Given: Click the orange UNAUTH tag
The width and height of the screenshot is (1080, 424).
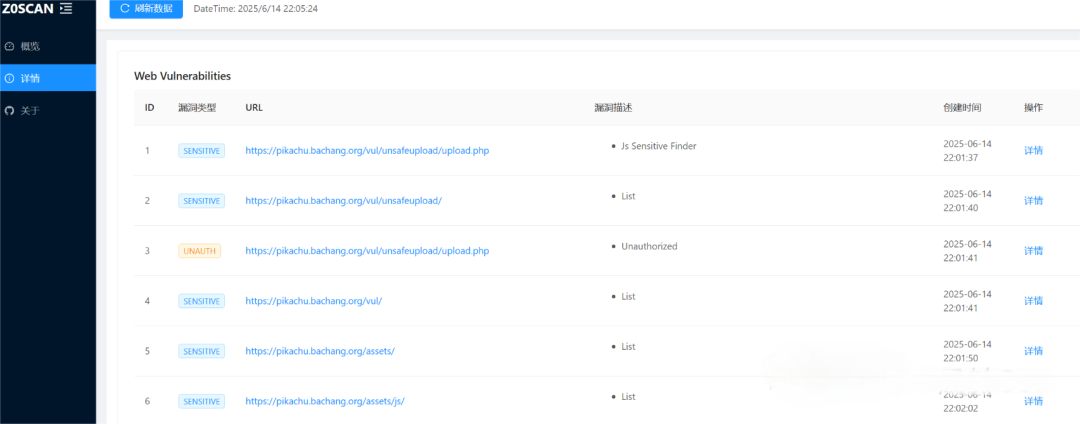Looking at the screenshot, I should coord(200,251).
